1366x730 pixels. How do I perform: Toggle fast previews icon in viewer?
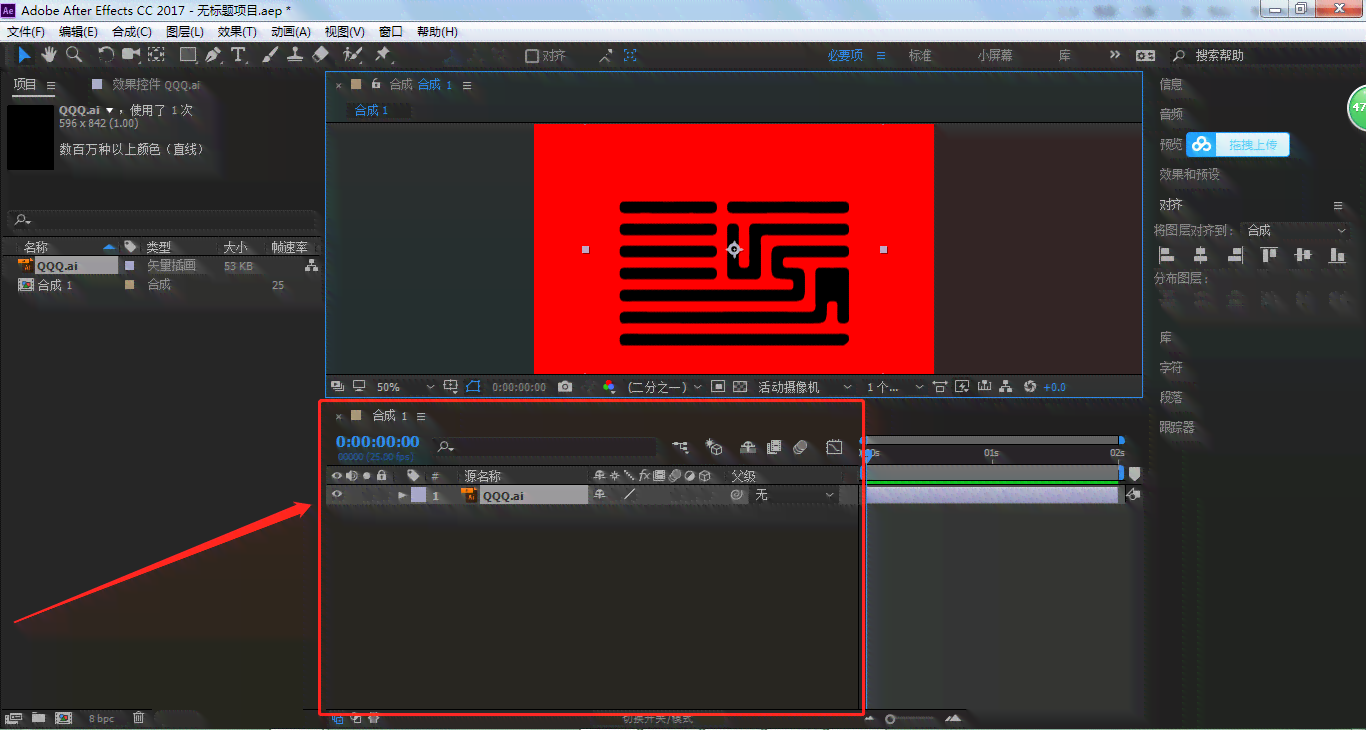[962, 387]
